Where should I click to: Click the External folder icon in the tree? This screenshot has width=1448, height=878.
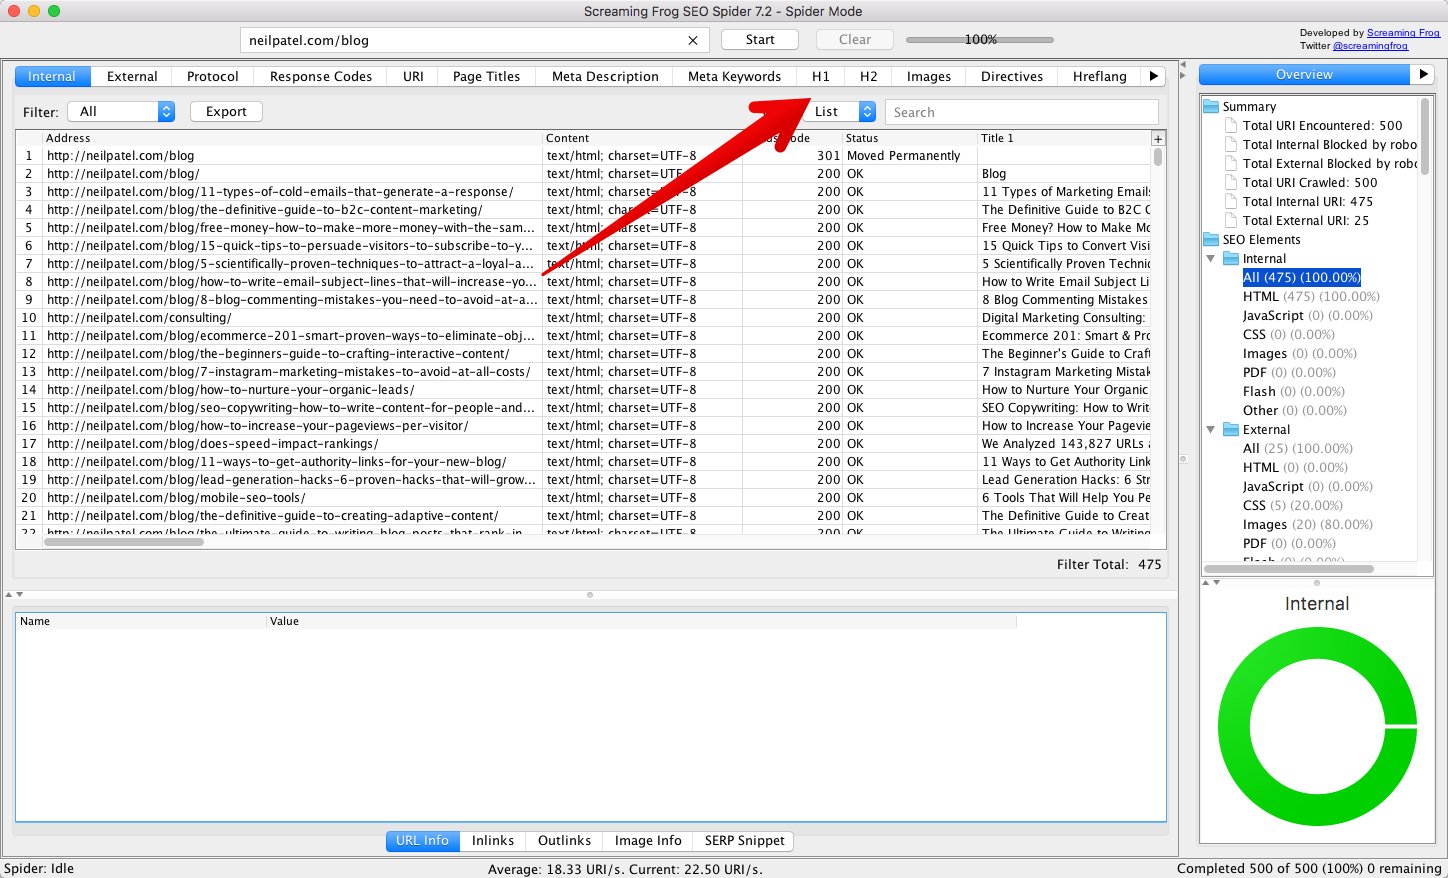click(x=1231, y=429)
